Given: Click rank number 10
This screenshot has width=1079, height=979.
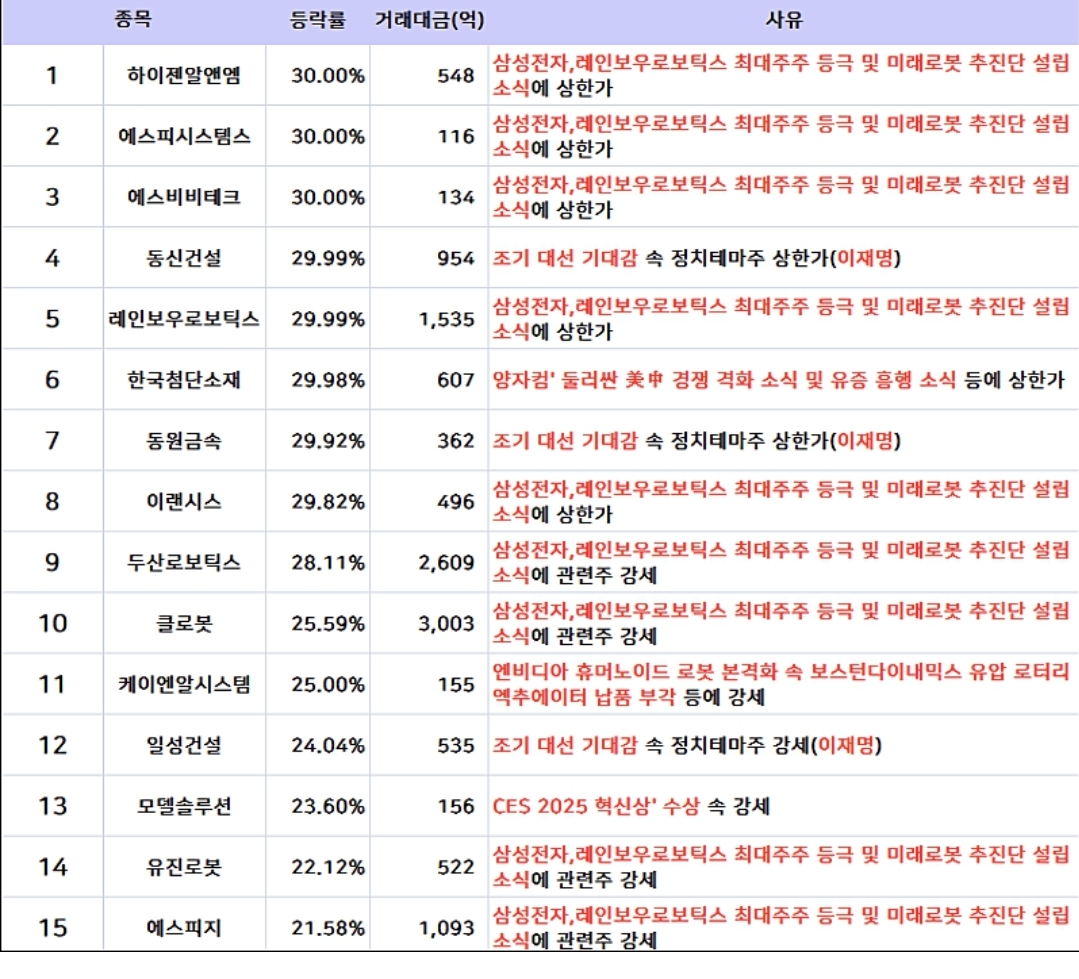Looking at the screenshot, I should (52, 623).
